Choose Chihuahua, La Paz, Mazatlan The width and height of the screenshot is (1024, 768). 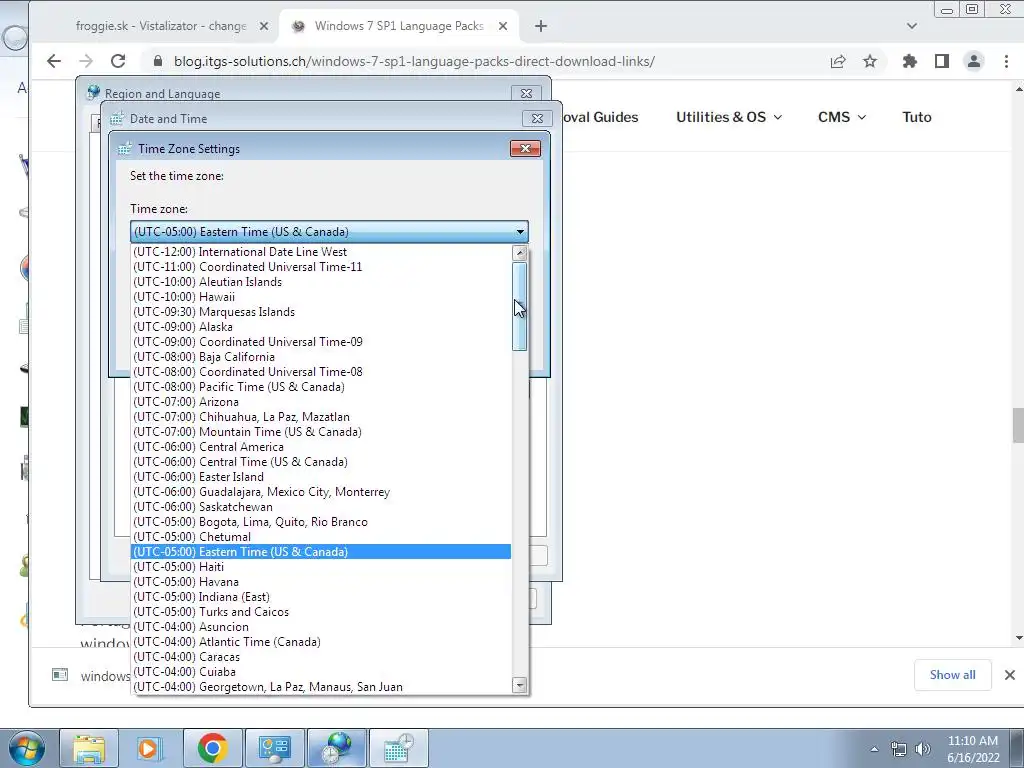(321, 417)
